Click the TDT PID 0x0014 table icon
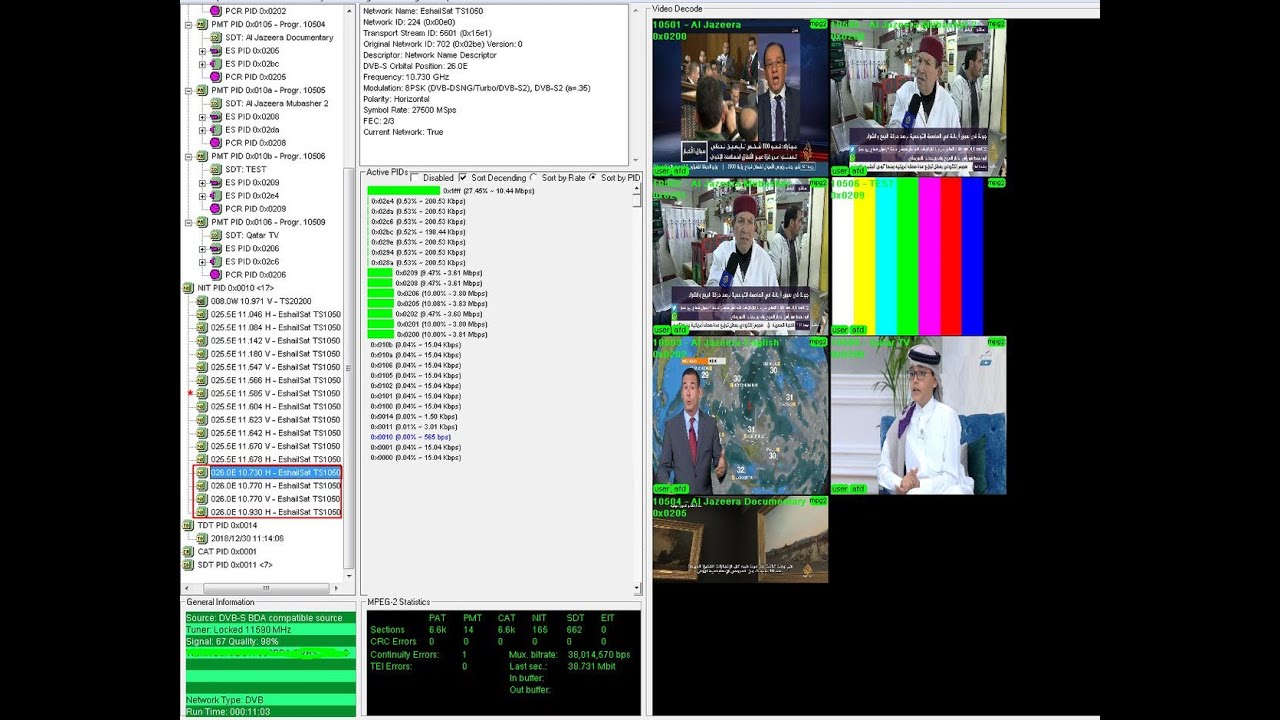Screen dimensions: 1280x720 coord(189,525)
